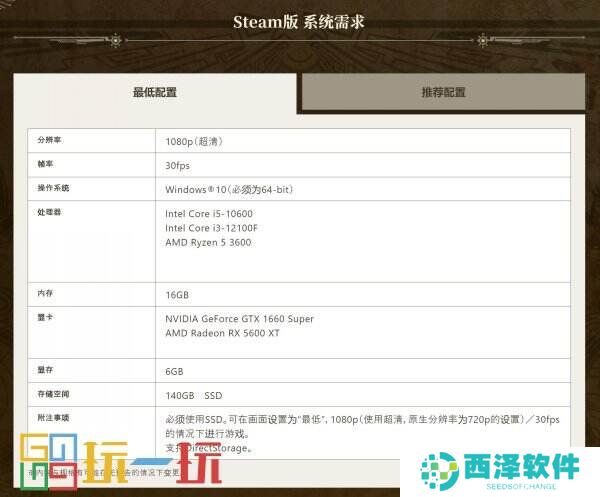Click 'AMD Radeon RX 5600 XT' entry
Image resolution: width=600 pixels, height=497 pixels.
[x=222, y=333]
